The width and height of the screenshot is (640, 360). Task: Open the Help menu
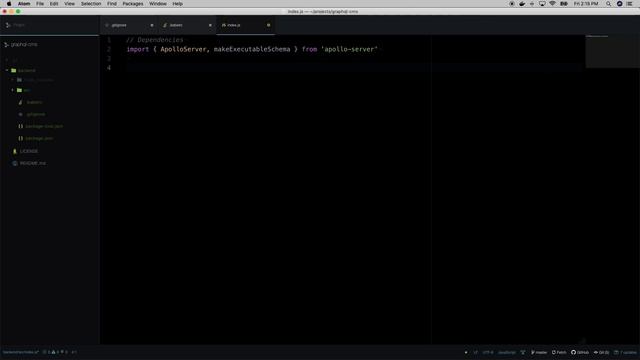click(x=177, y=4)
